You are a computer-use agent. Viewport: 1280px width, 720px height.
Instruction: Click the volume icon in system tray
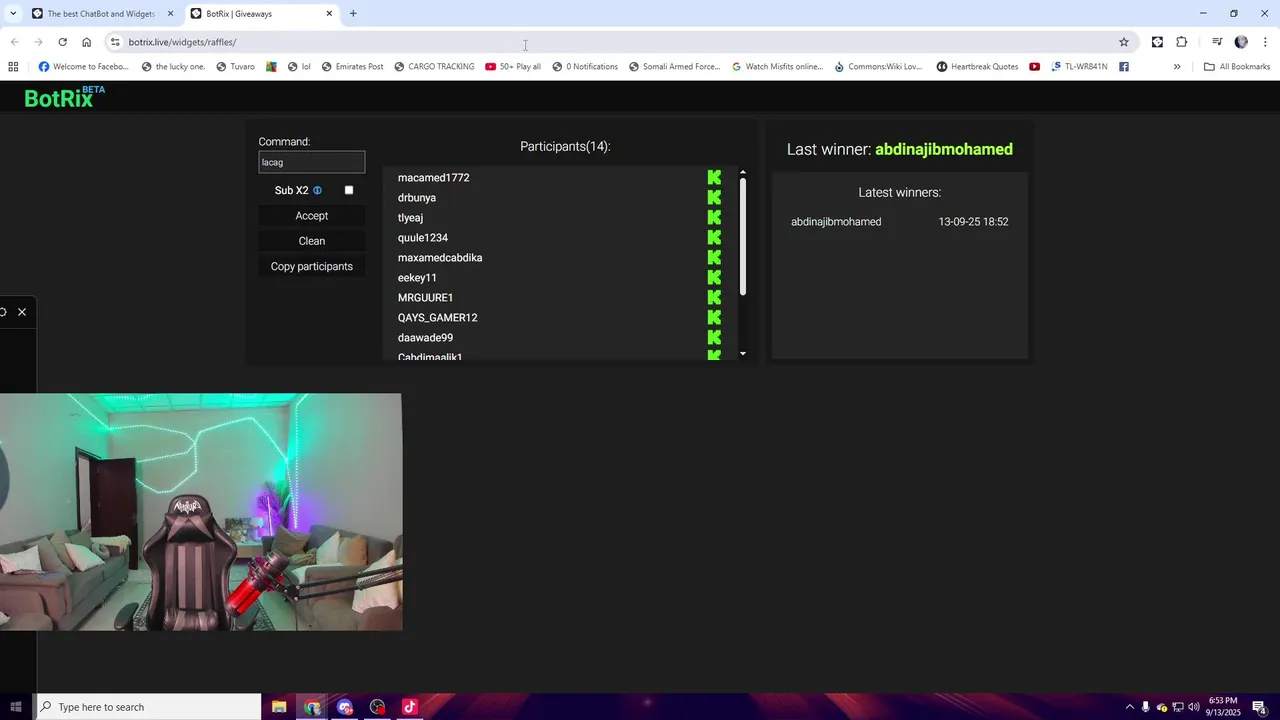click(1194, 707)
